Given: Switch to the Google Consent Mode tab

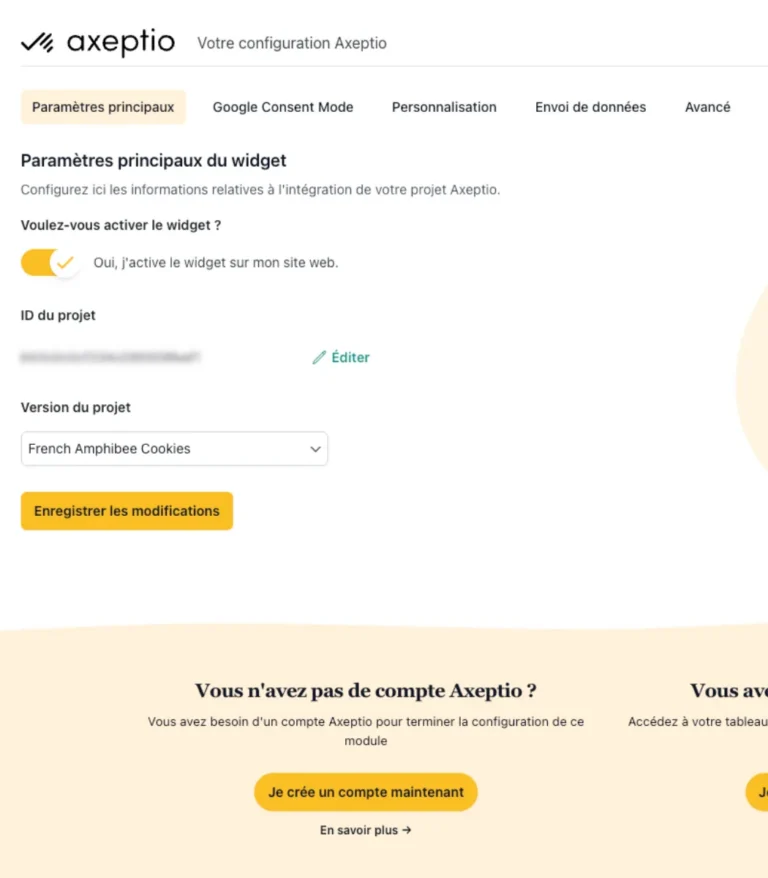Looking at the screenshot, I should pyautogui.click(x=283, y=107).
